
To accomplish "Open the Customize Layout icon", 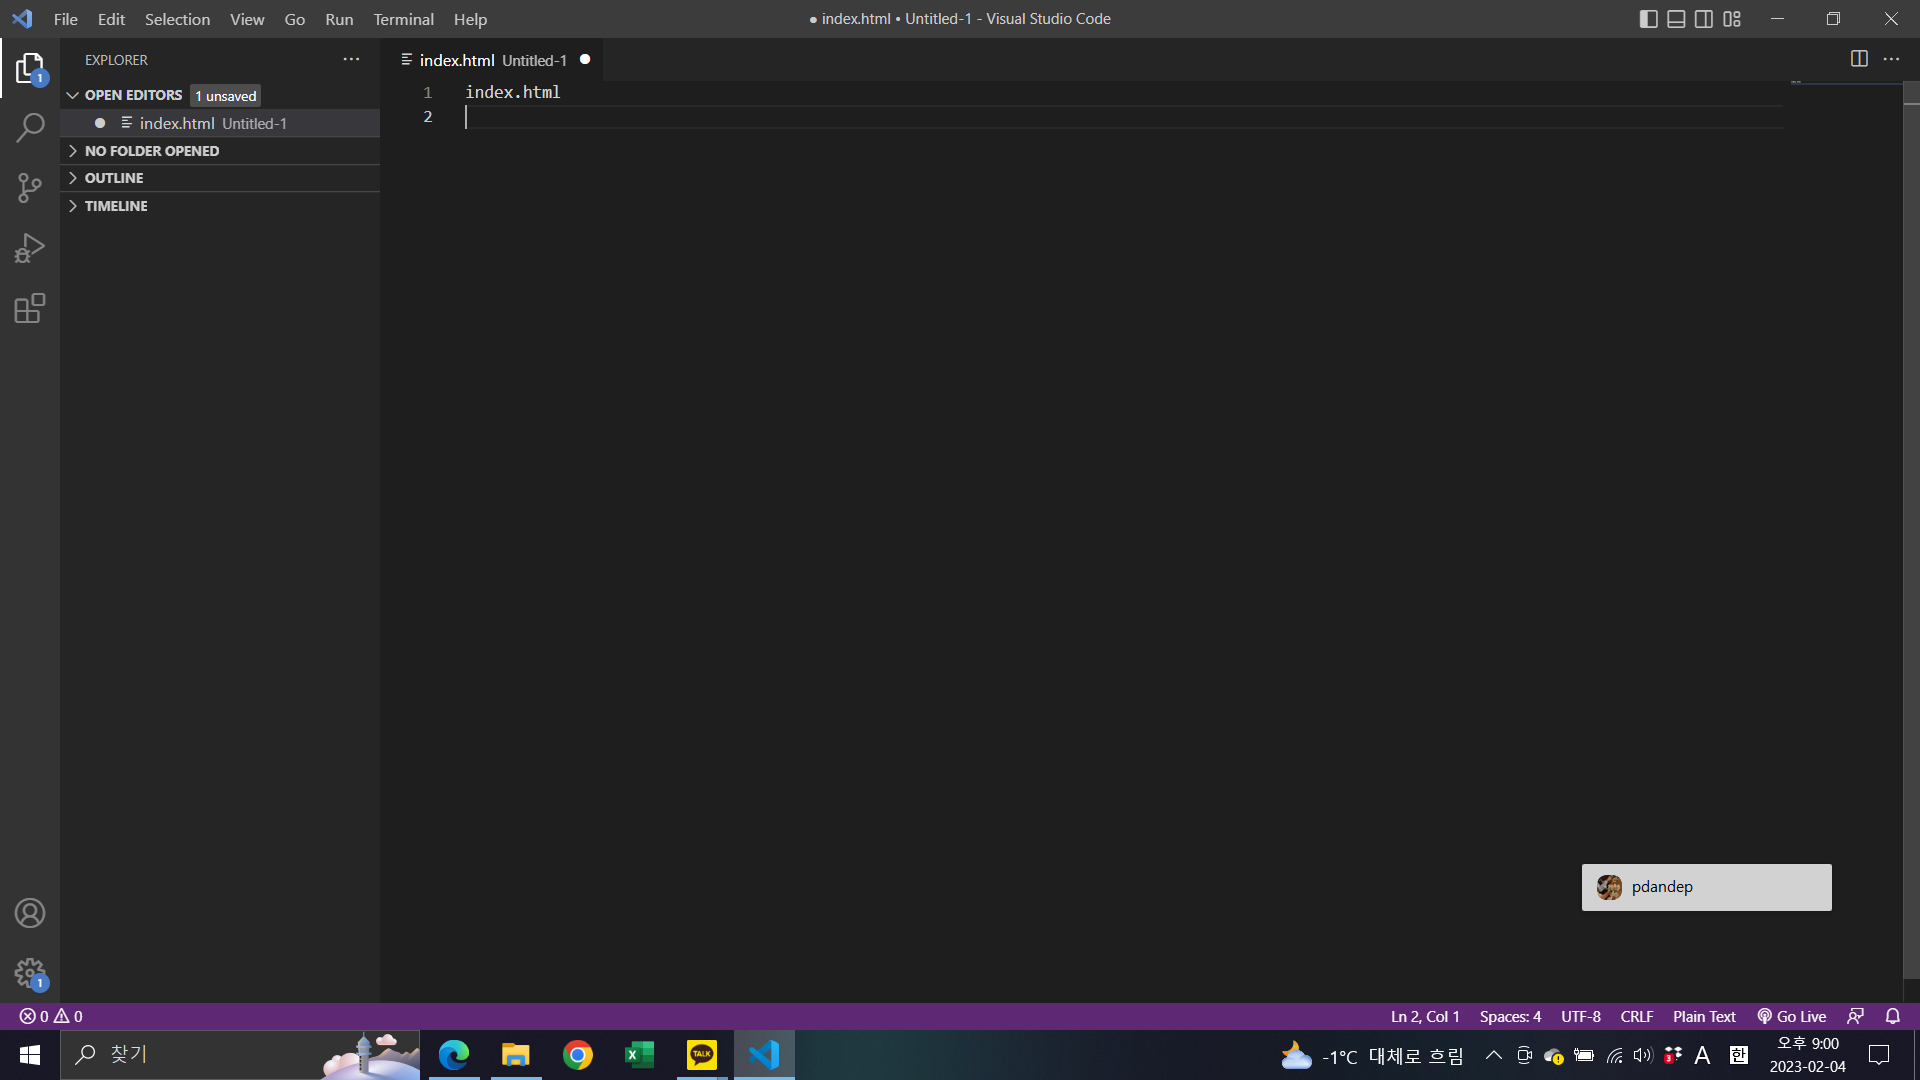I will click(1732, 19).
